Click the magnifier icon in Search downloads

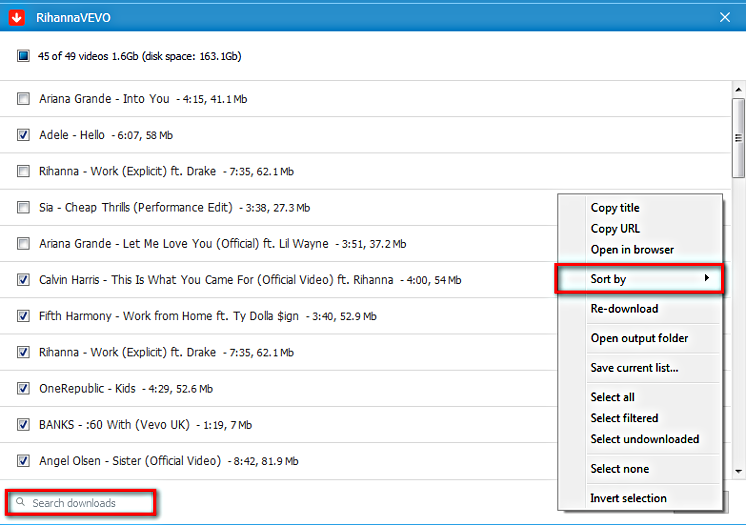[20, 502]
